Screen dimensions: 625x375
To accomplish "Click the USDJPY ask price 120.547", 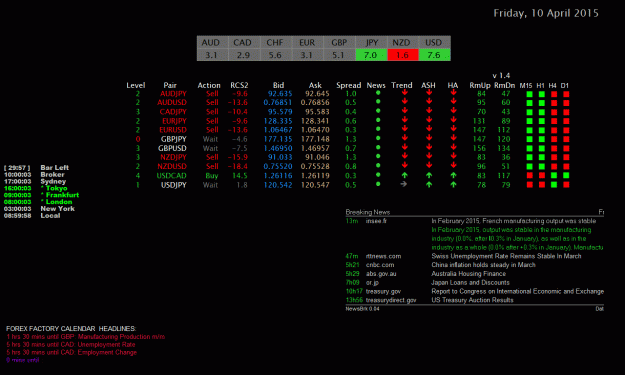I will click(315, 185).
